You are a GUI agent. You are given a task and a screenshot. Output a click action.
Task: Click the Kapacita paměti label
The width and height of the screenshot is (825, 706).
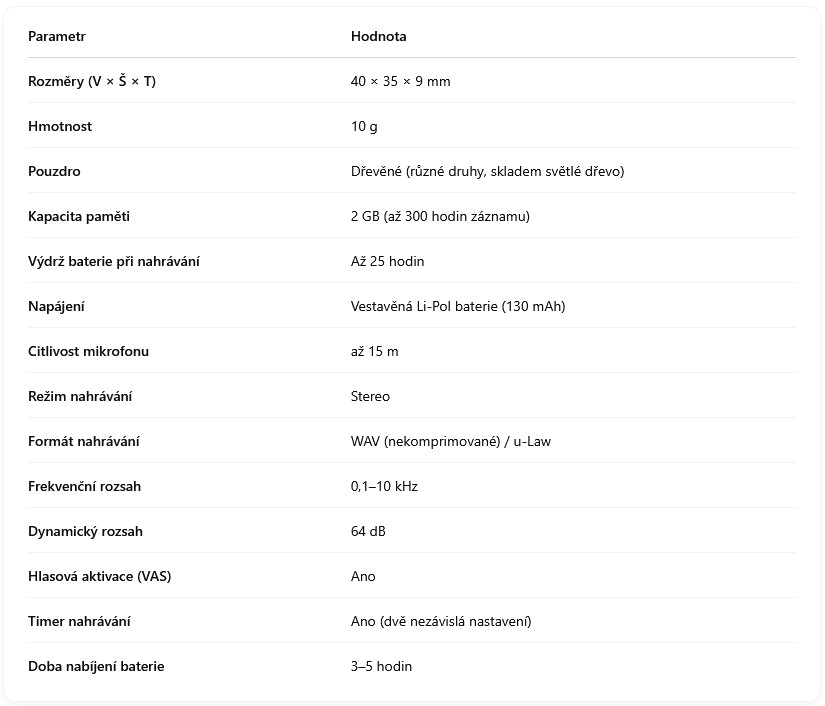[x=79, y=217]
